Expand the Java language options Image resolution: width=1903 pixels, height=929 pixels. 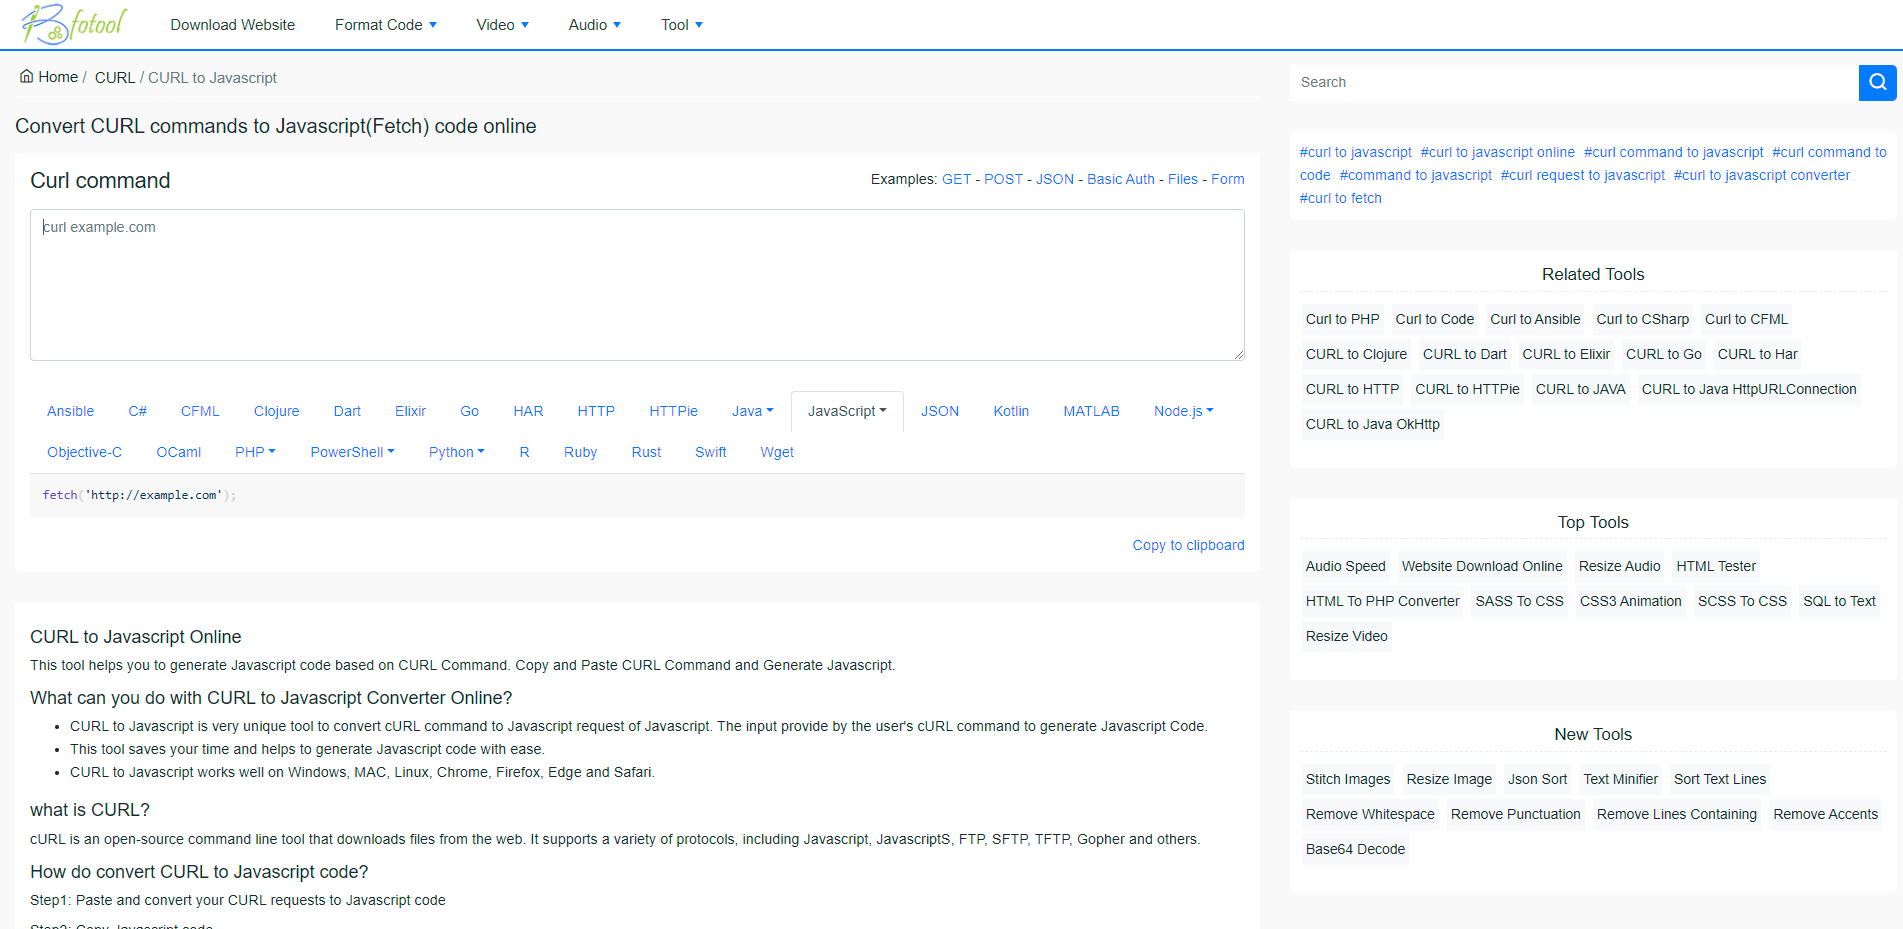(752, 411)
